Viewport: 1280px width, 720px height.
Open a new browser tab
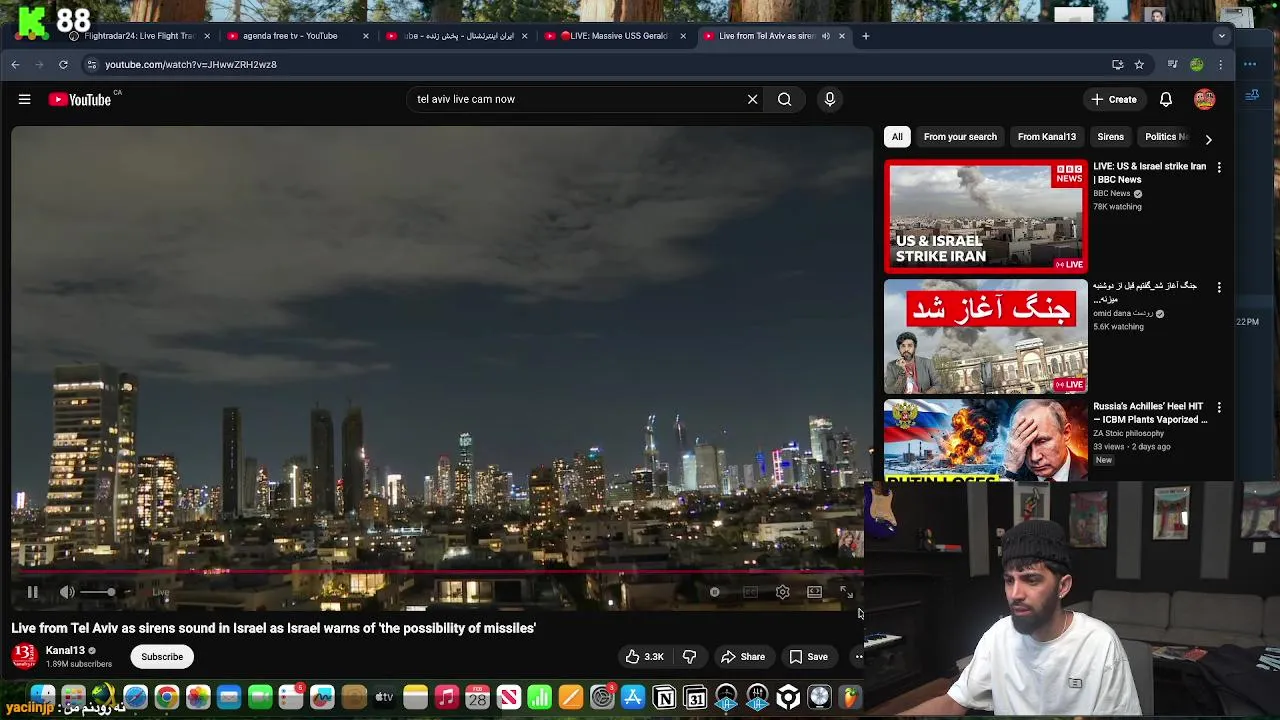tap(866, 36)
